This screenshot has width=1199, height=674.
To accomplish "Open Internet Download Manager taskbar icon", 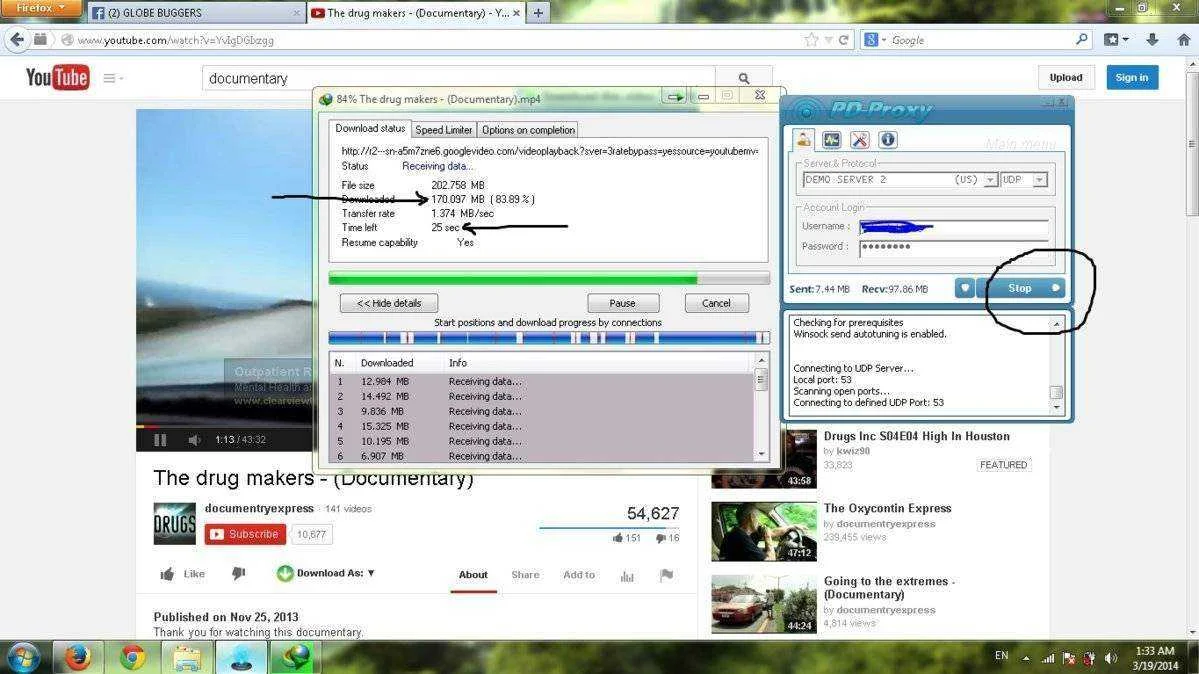I will (296, 657).
